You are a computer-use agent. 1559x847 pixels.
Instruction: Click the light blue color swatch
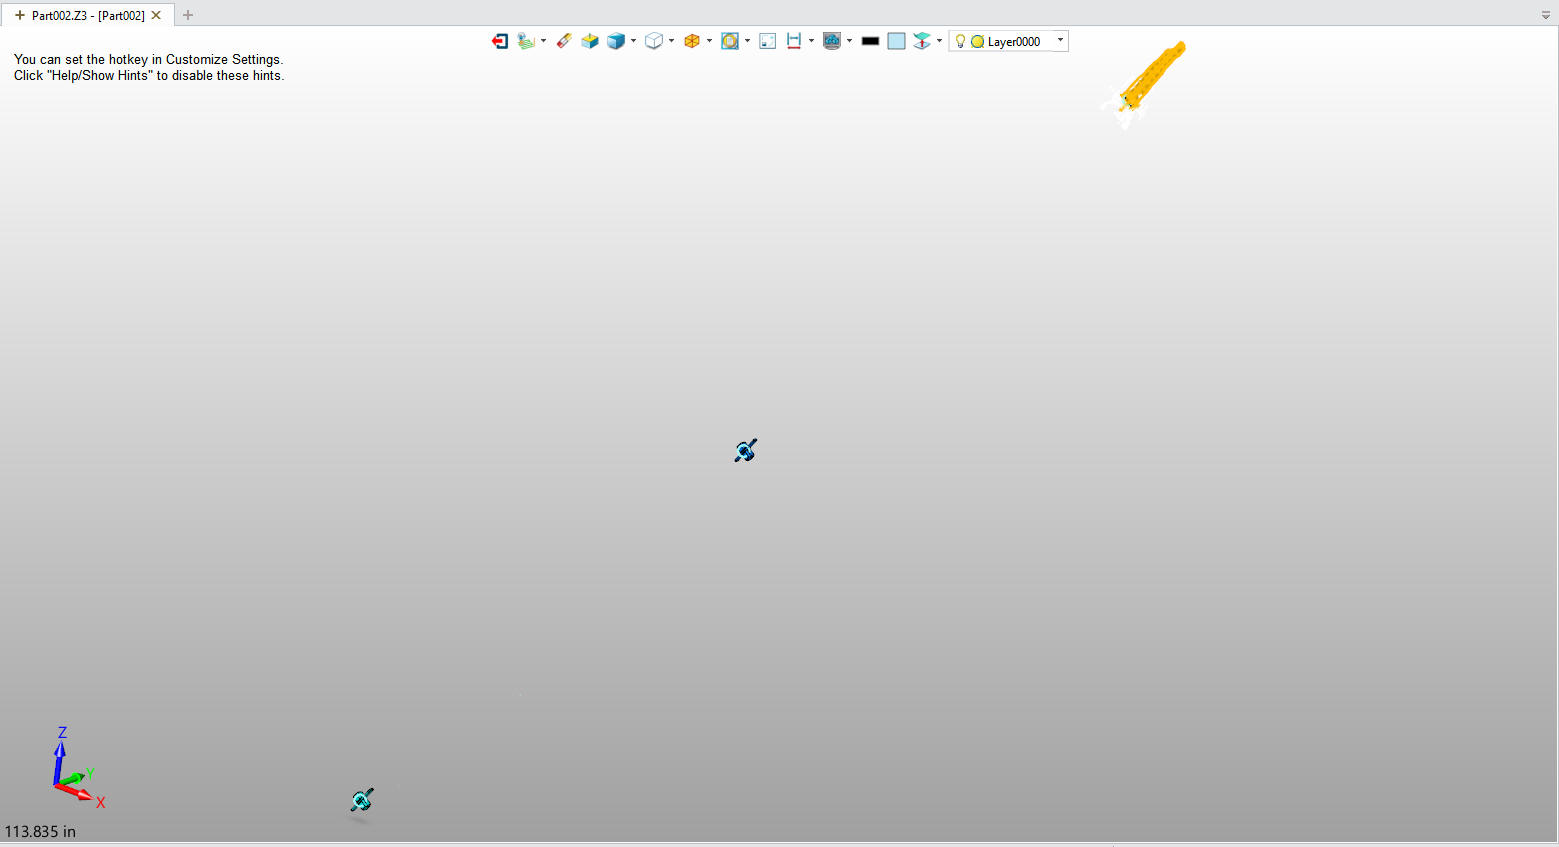point(896,41)
